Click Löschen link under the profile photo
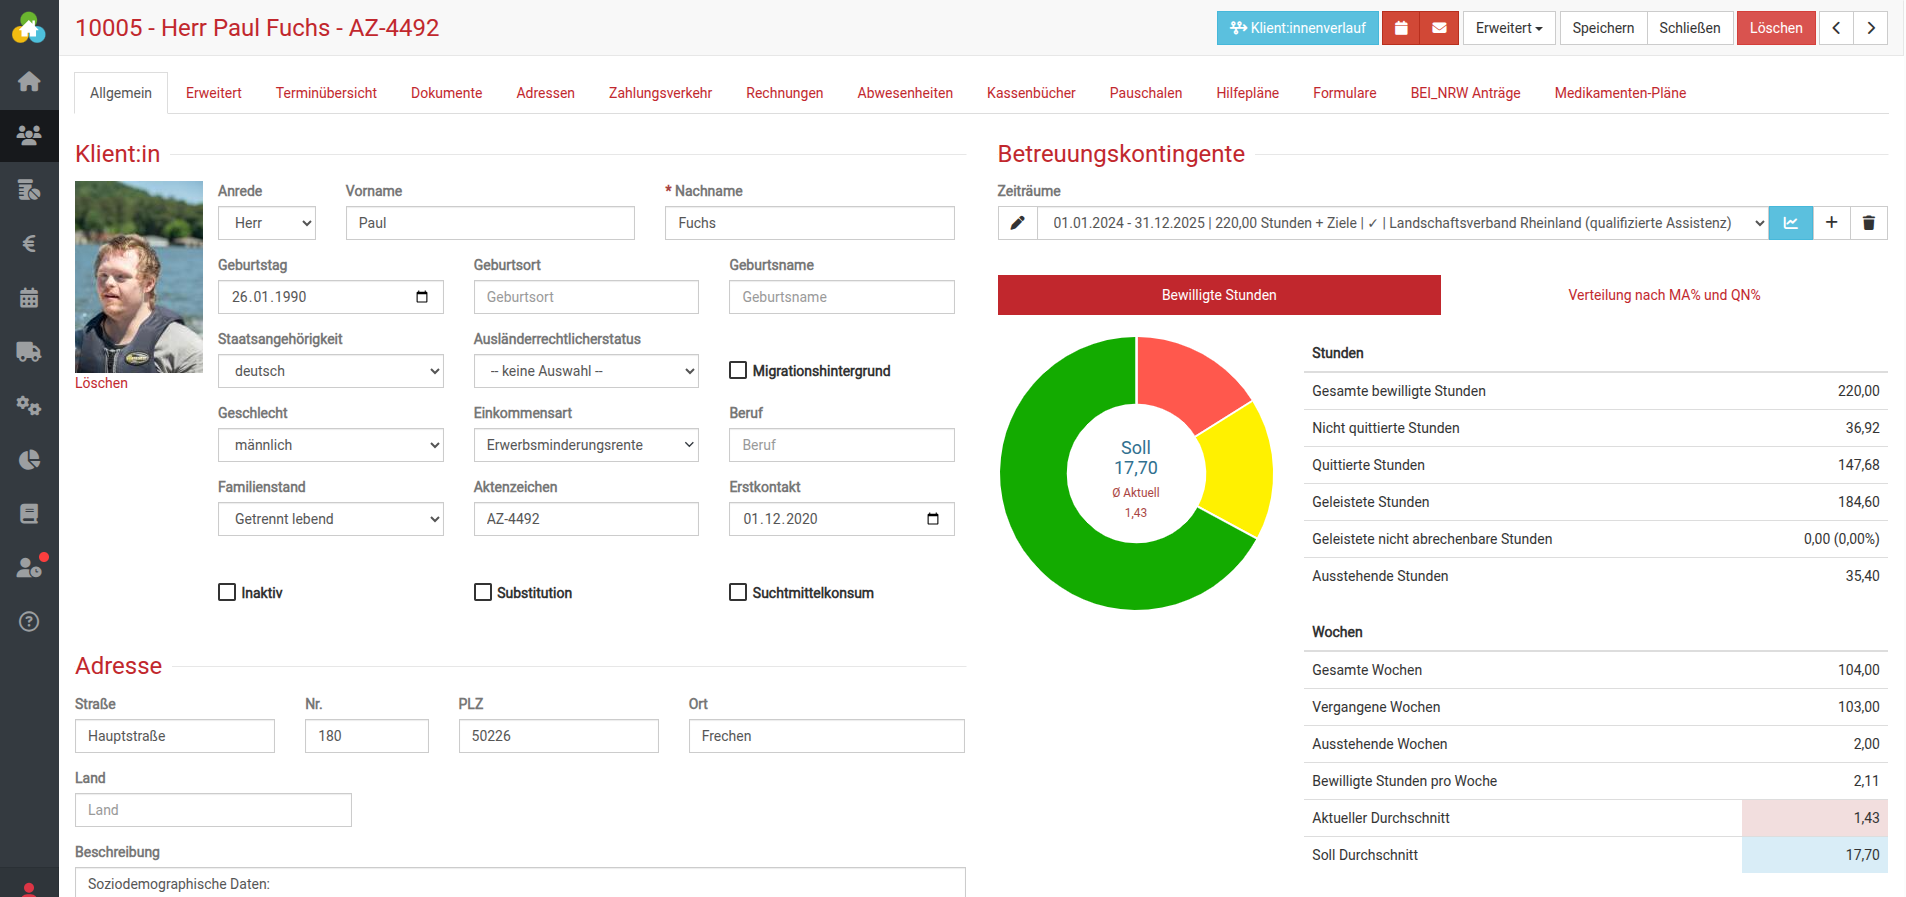This screenshot has width=1906, height=897. click(x=101, y=383)
